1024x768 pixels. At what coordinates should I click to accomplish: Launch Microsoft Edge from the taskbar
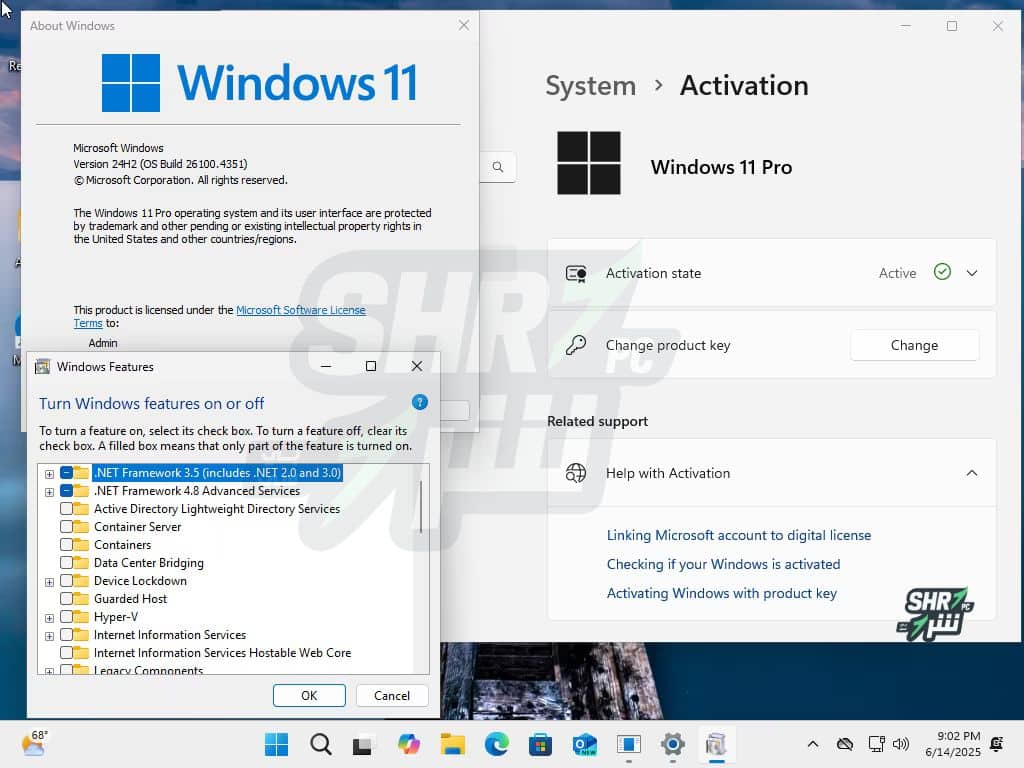(497, 744)
